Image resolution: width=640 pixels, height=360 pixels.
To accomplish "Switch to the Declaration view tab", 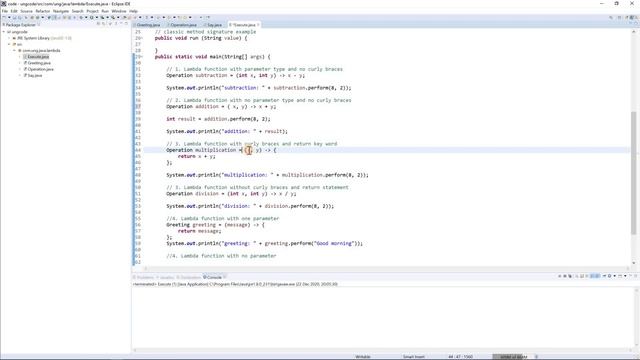I will coord(189,277).
